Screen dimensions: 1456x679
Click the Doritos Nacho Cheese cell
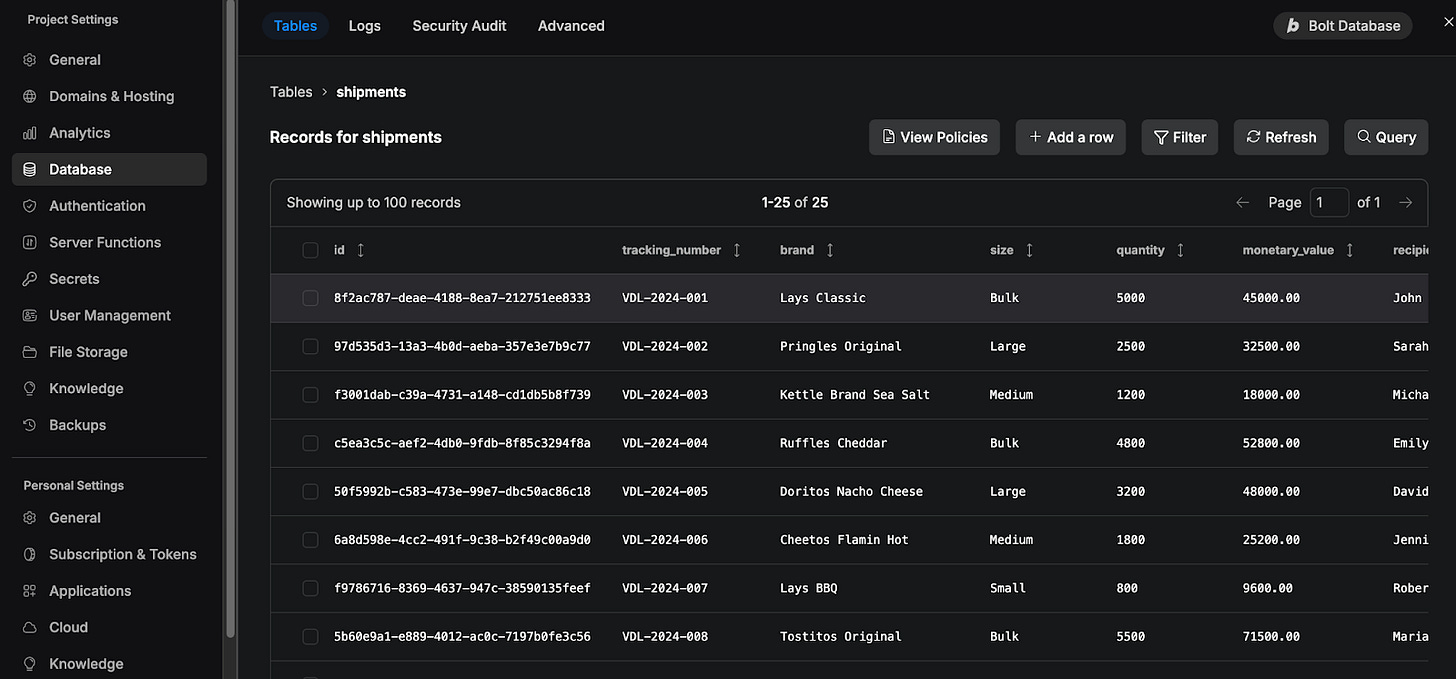coord(851,491)
